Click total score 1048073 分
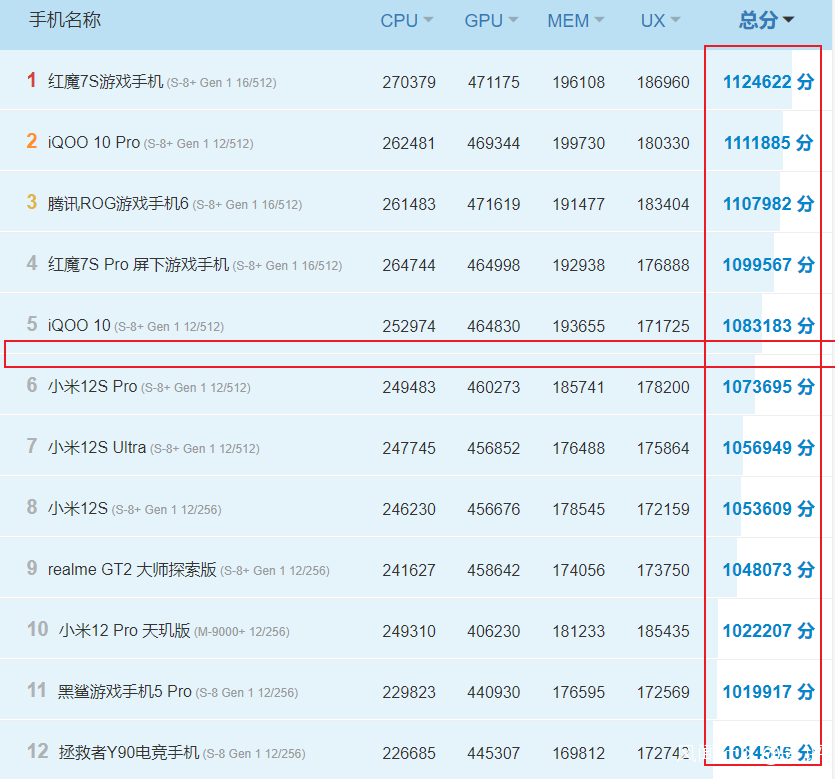 pos(768,570)
